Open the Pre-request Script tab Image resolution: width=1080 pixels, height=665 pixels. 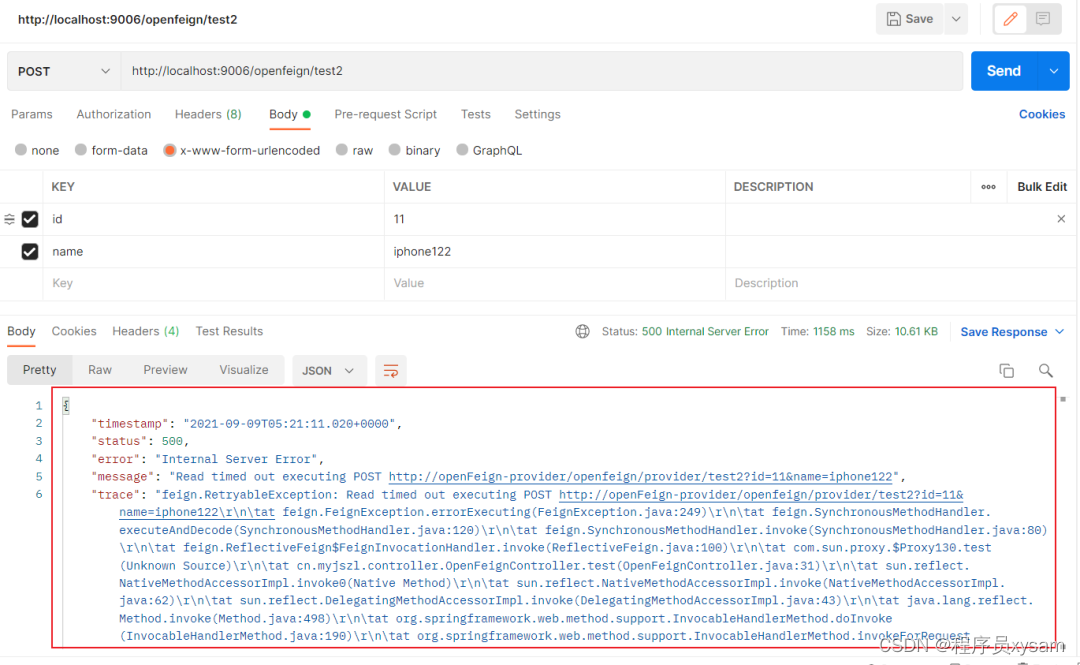click(x=386, y=114)
